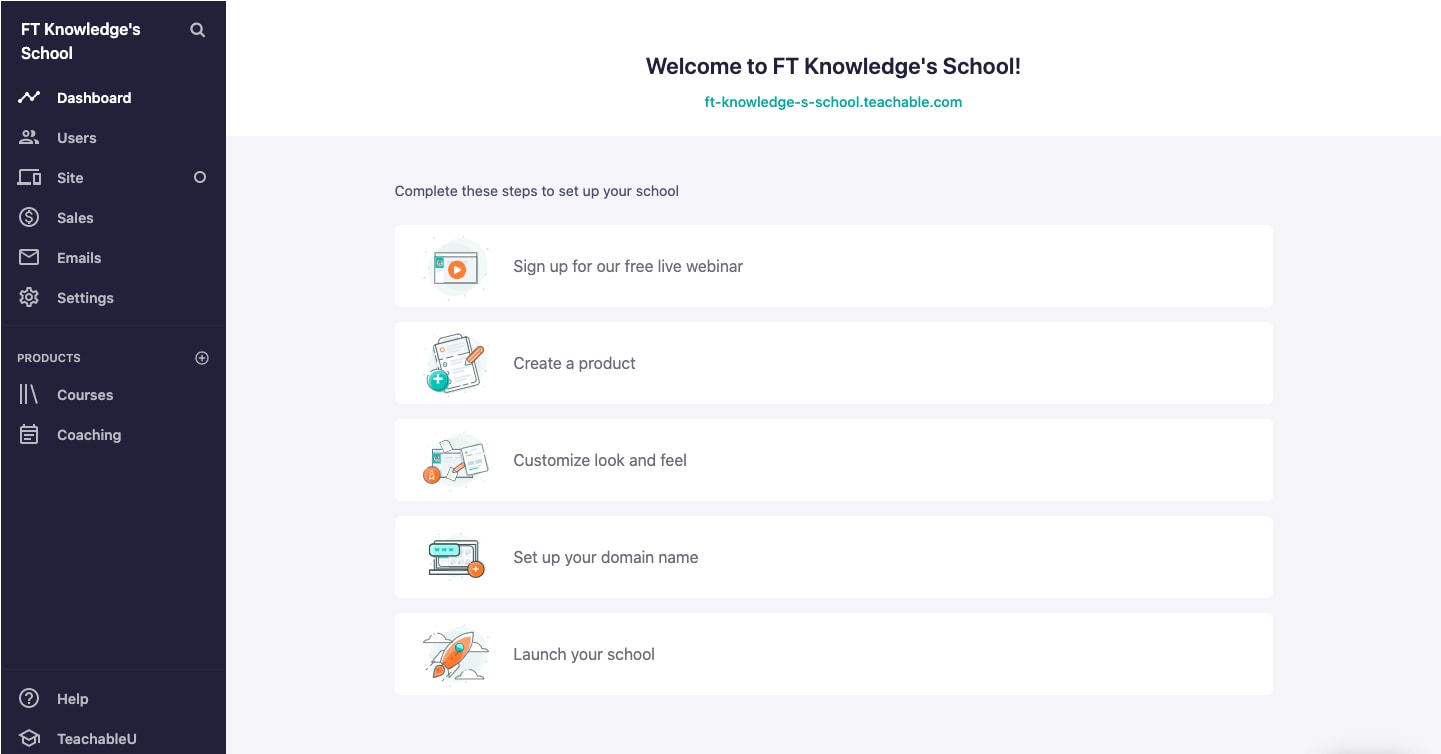Screen dimensions: 1441x754
Task: Click the Dashboard chart icon
Action: click(x=28, y=97)
